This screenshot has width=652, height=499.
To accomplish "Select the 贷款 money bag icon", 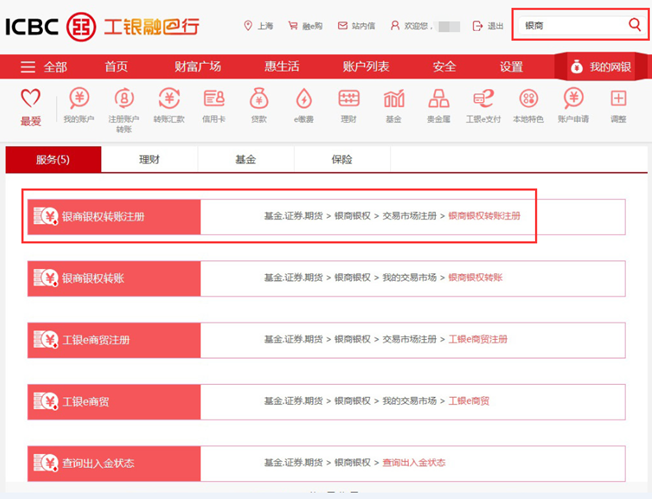I will pyautogui.click(x=259, y=99).
